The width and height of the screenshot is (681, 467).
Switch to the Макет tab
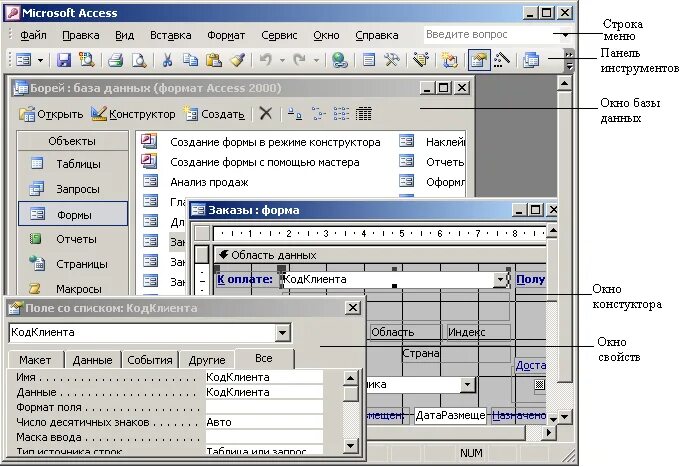pos(35,360)
